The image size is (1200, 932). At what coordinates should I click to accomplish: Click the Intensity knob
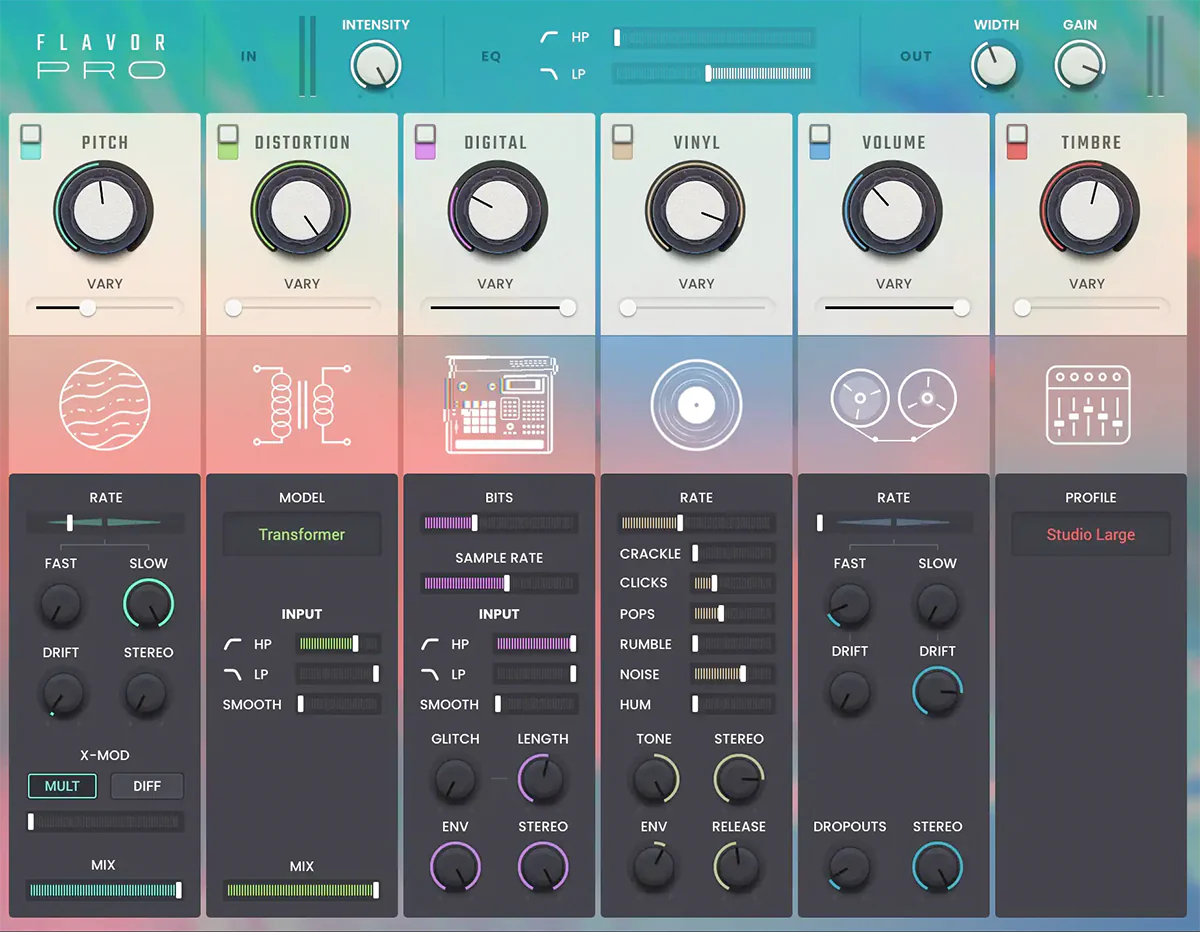(376, 62)
